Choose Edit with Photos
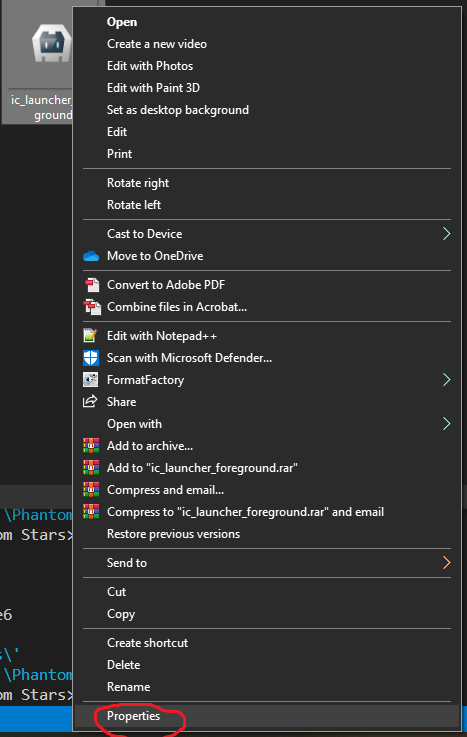Image resolution: width=467 pixels, height=737 pixels. (x=150, y=66)
